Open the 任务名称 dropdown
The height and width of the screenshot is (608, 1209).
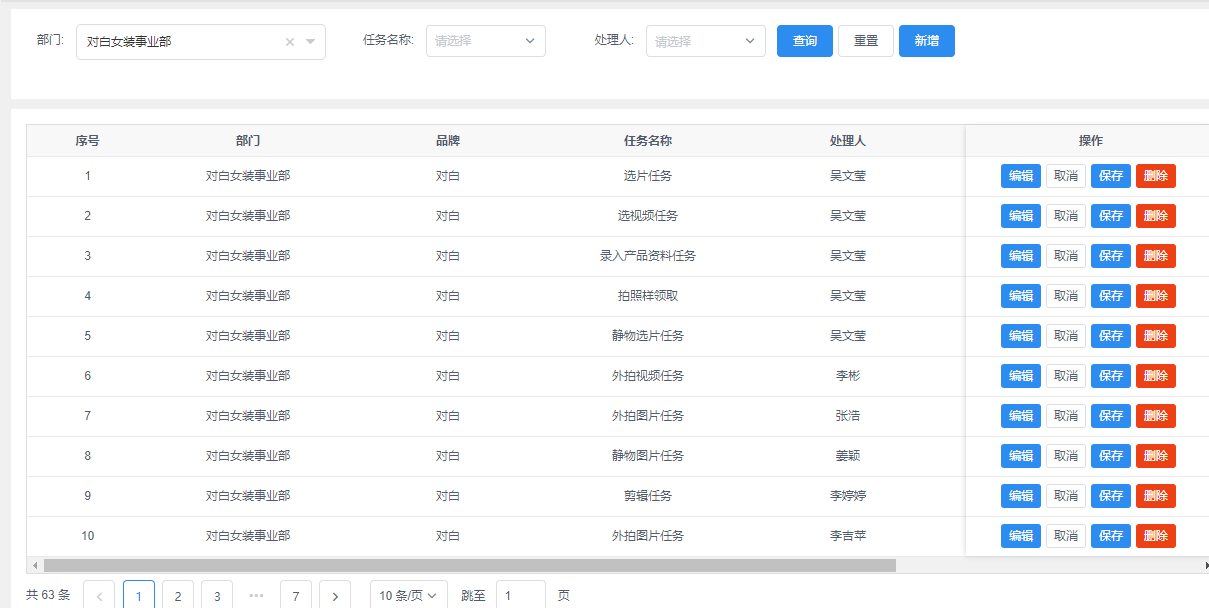pyautogui.click(x=486, y=41)
